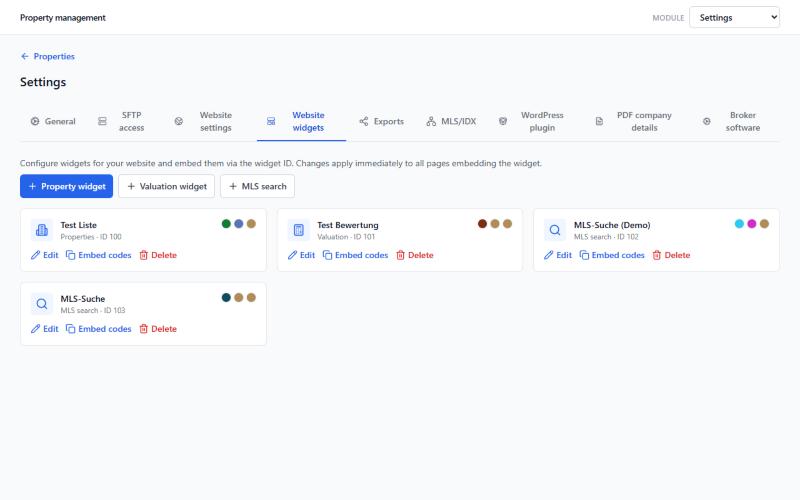Image resolution: width=800 pixels, height=500 pixels.
Task: Click the Broker software icon
Action: pos(707,121)
